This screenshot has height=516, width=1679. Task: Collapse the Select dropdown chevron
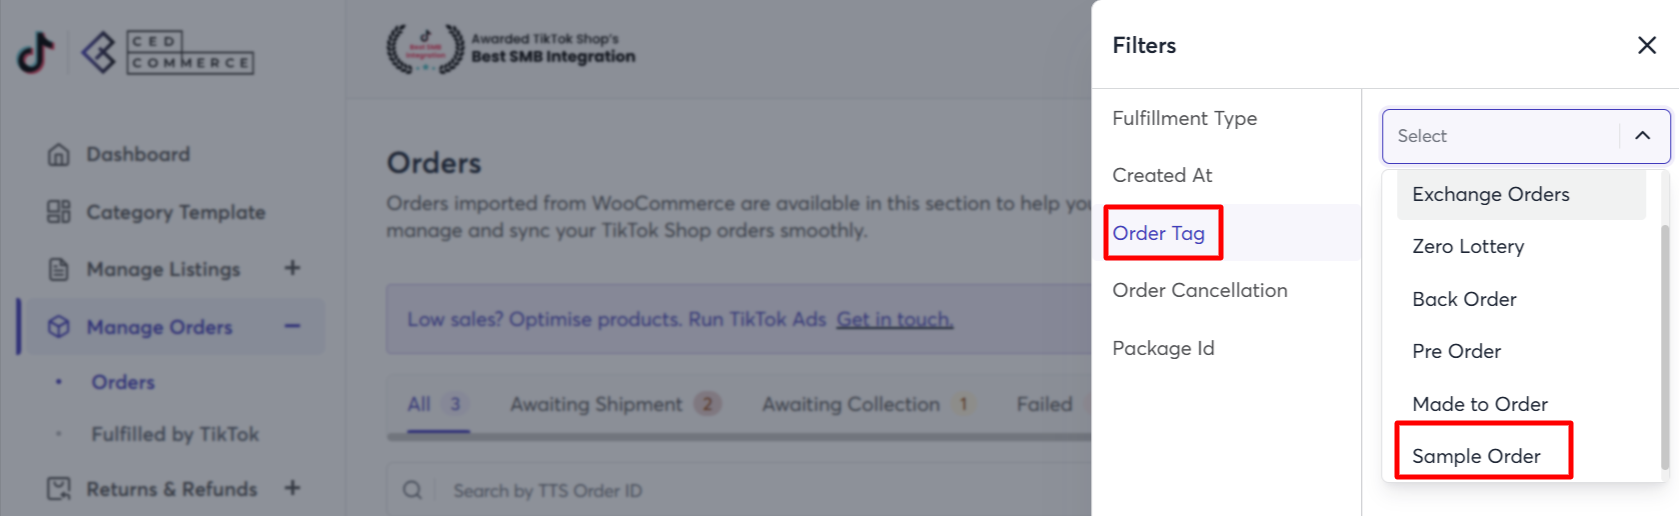(x=1642, y=136)
